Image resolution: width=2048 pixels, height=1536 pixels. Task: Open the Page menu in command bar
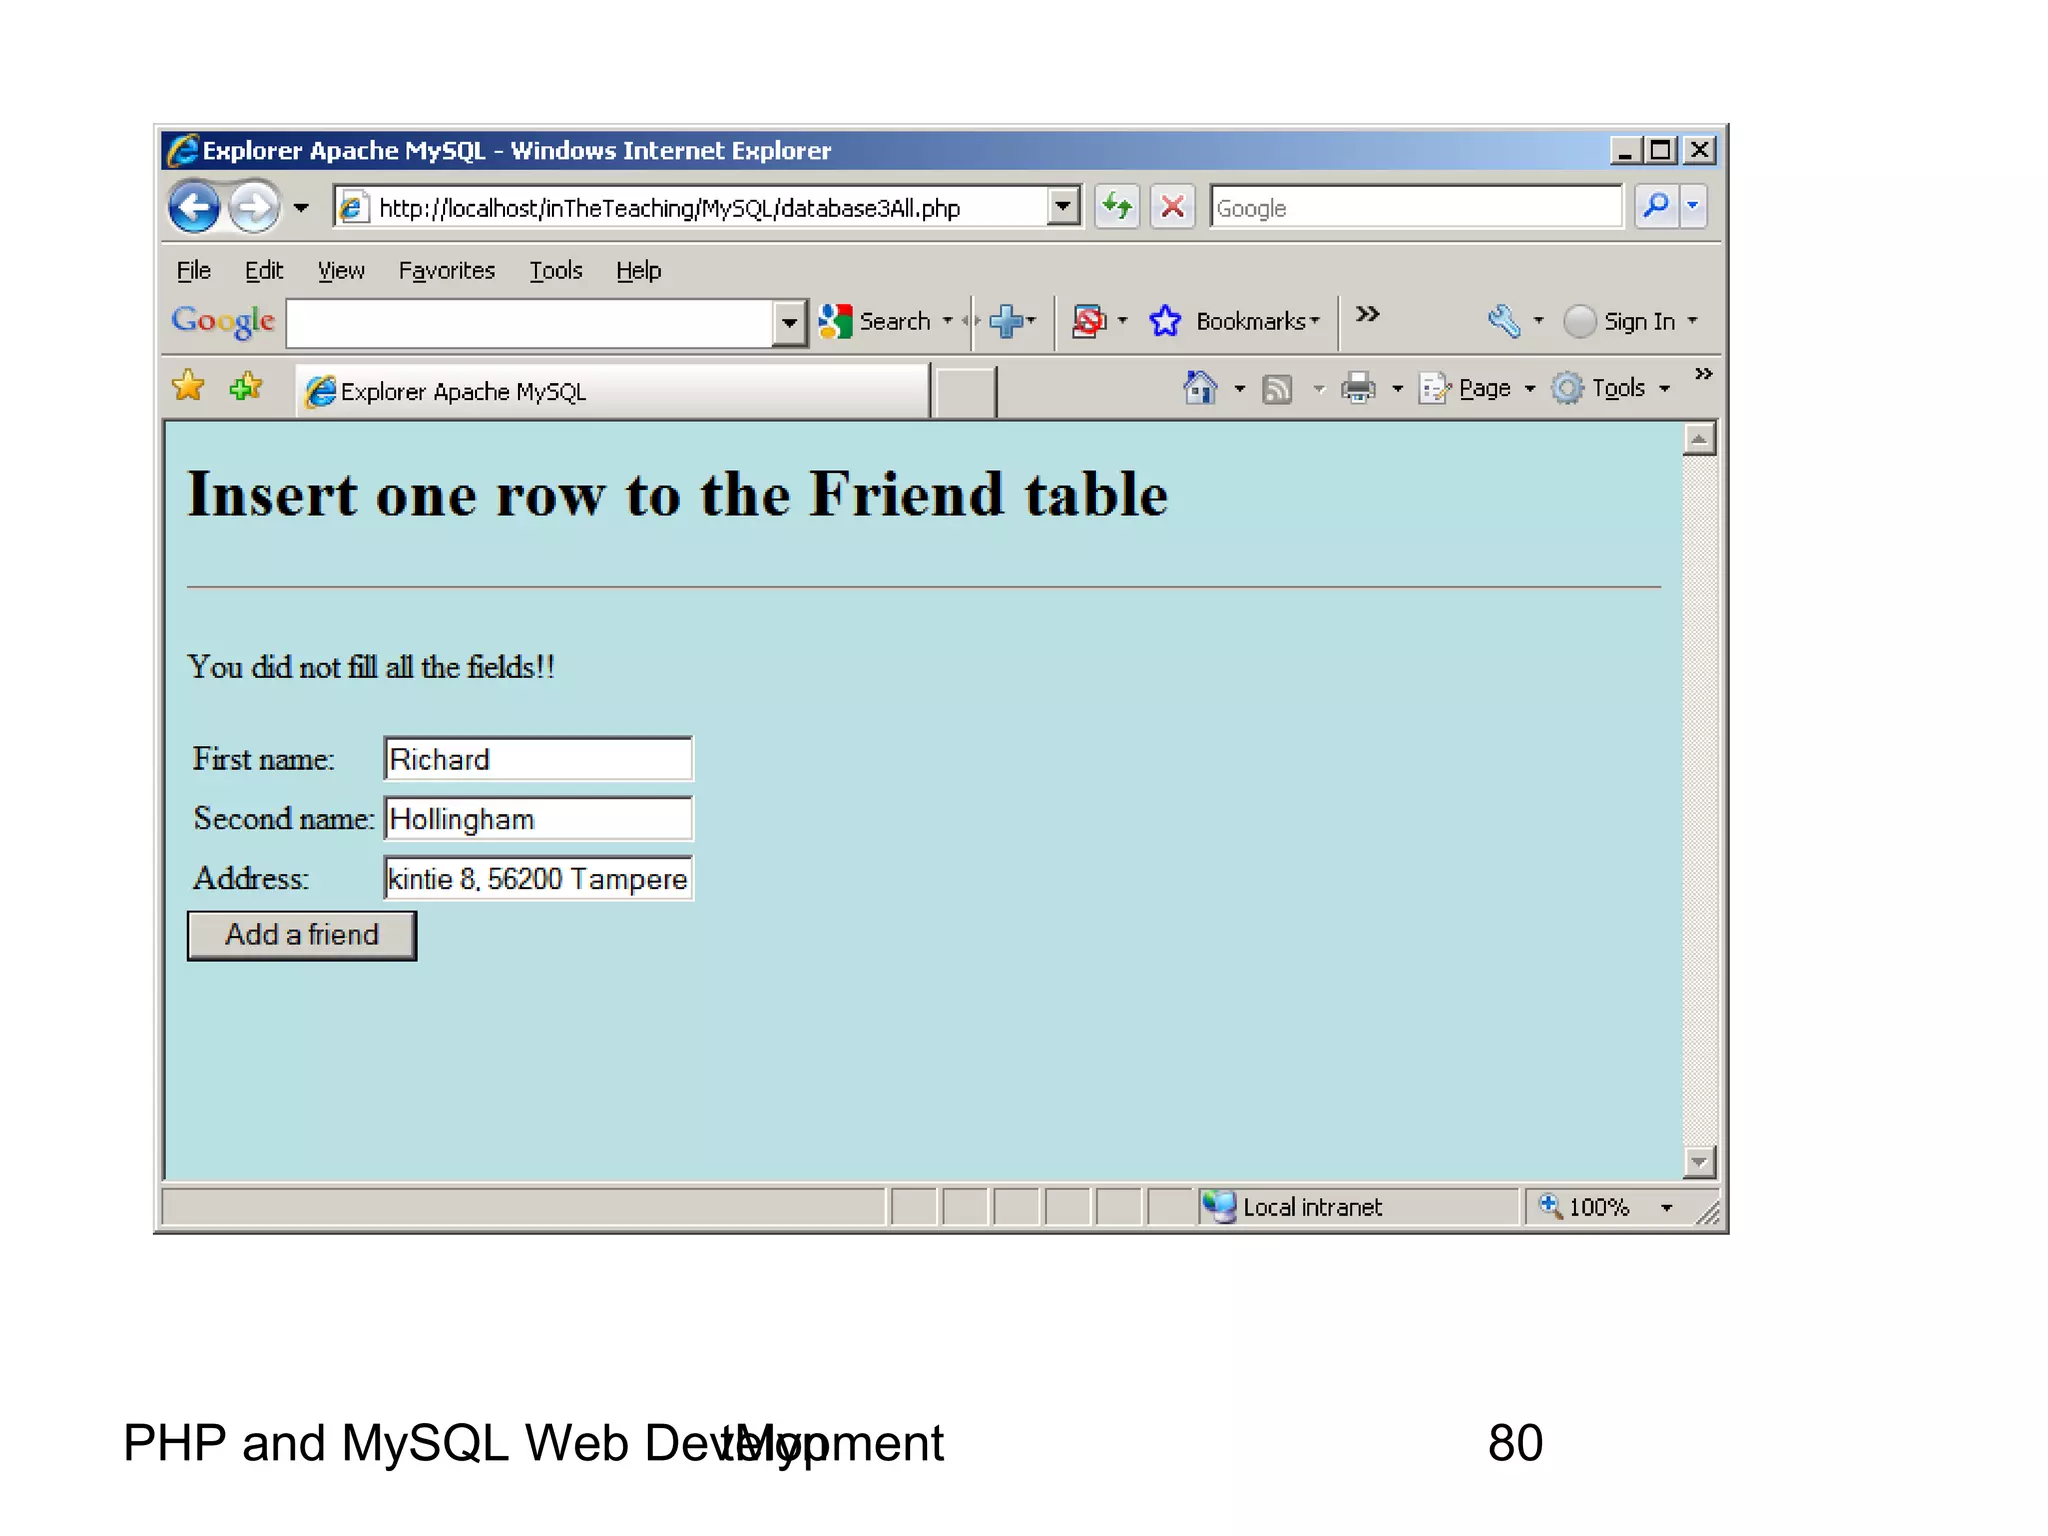tap(1476, 388)
